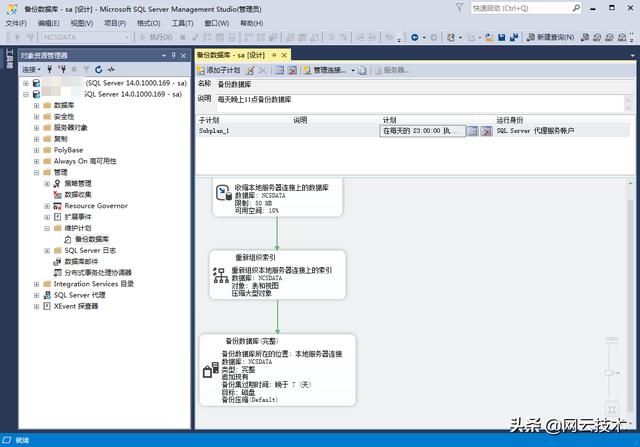
Task: Open subplan properties pencil icon
Action: pos(250,70)
